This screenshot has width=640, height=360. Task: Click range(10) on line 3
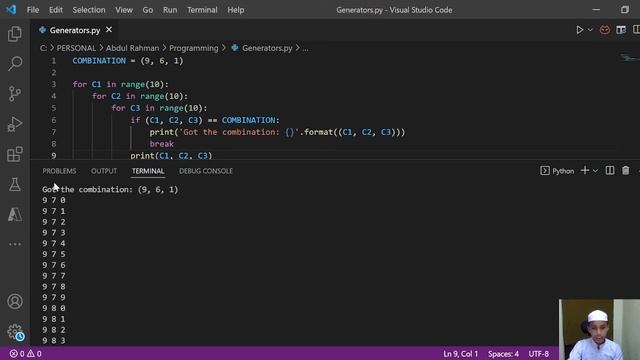point(142,84)
